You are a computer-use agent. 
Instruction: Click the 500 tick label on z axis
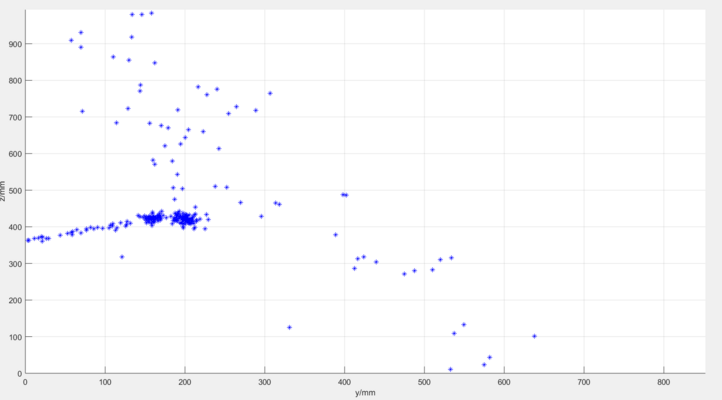tap(15, 190)
